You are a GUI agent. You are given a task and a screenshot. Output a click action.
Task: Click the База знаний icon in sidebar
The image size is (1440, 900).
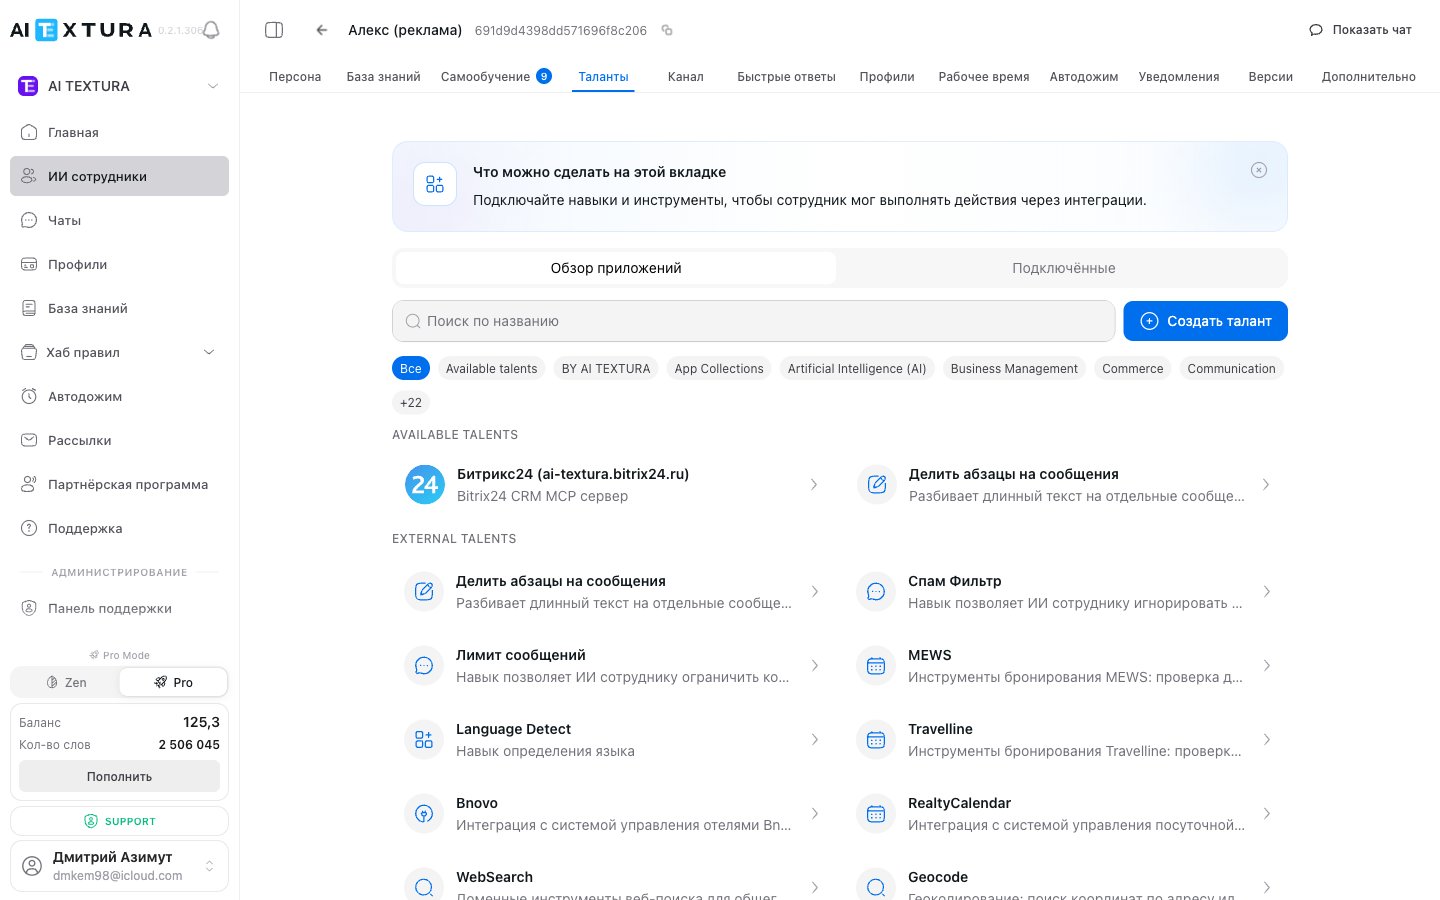(29, 308)
